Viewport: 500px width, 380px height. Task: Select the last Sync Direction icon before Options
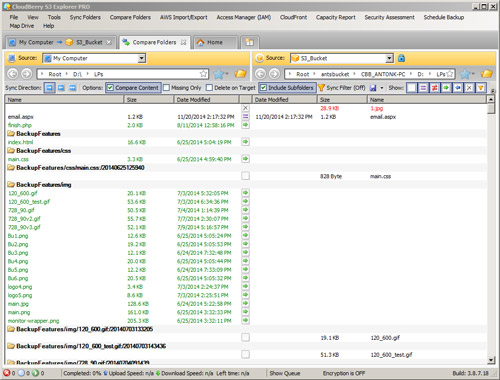72,88
